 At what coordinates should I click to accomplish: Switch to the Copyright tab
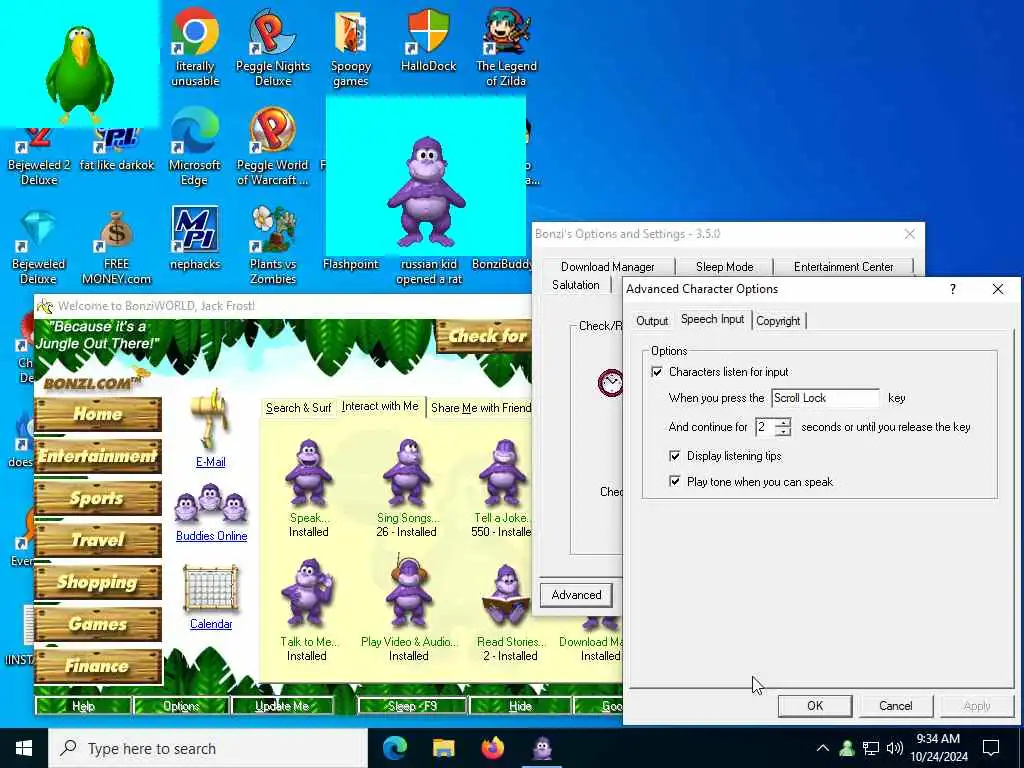click(x=778, y=321)
